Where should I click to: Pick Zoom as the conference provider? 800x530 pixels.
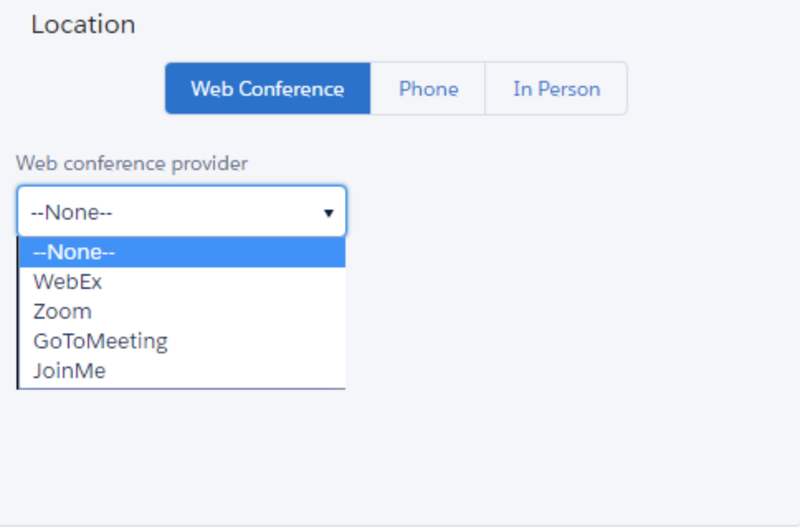tap(182, 312)
